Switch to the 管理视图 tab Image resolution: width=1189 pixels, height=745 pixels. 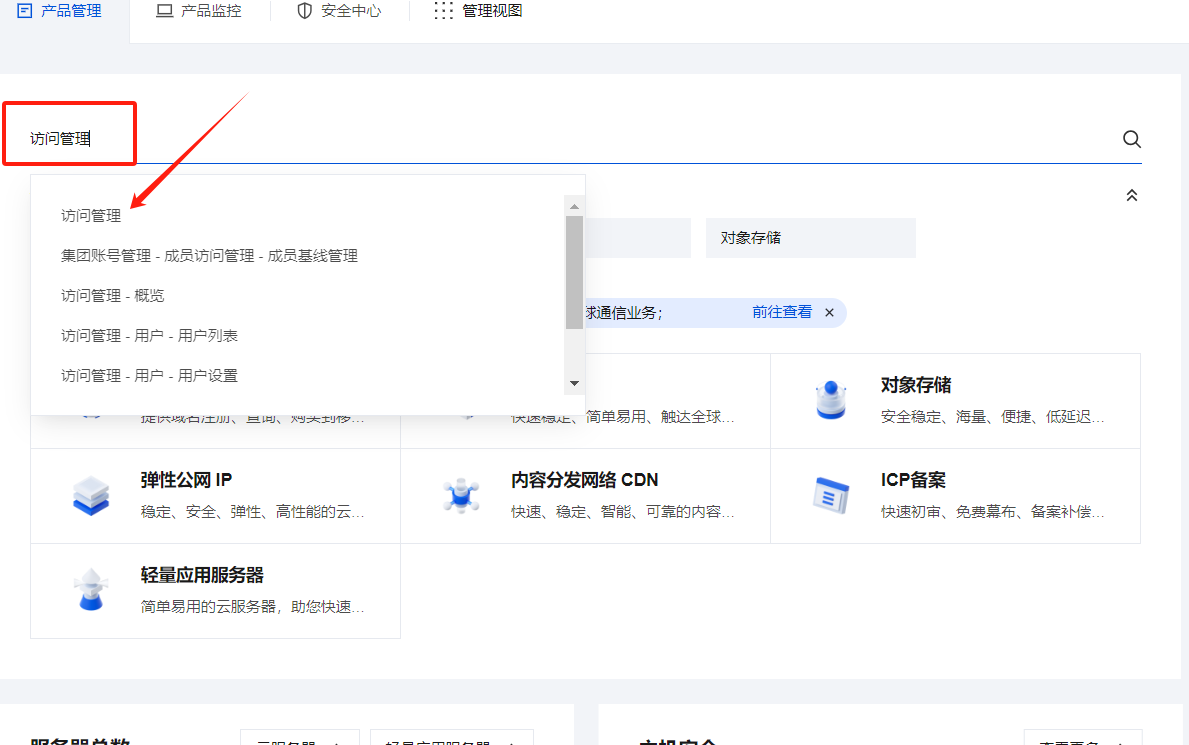tap(478, 11)
